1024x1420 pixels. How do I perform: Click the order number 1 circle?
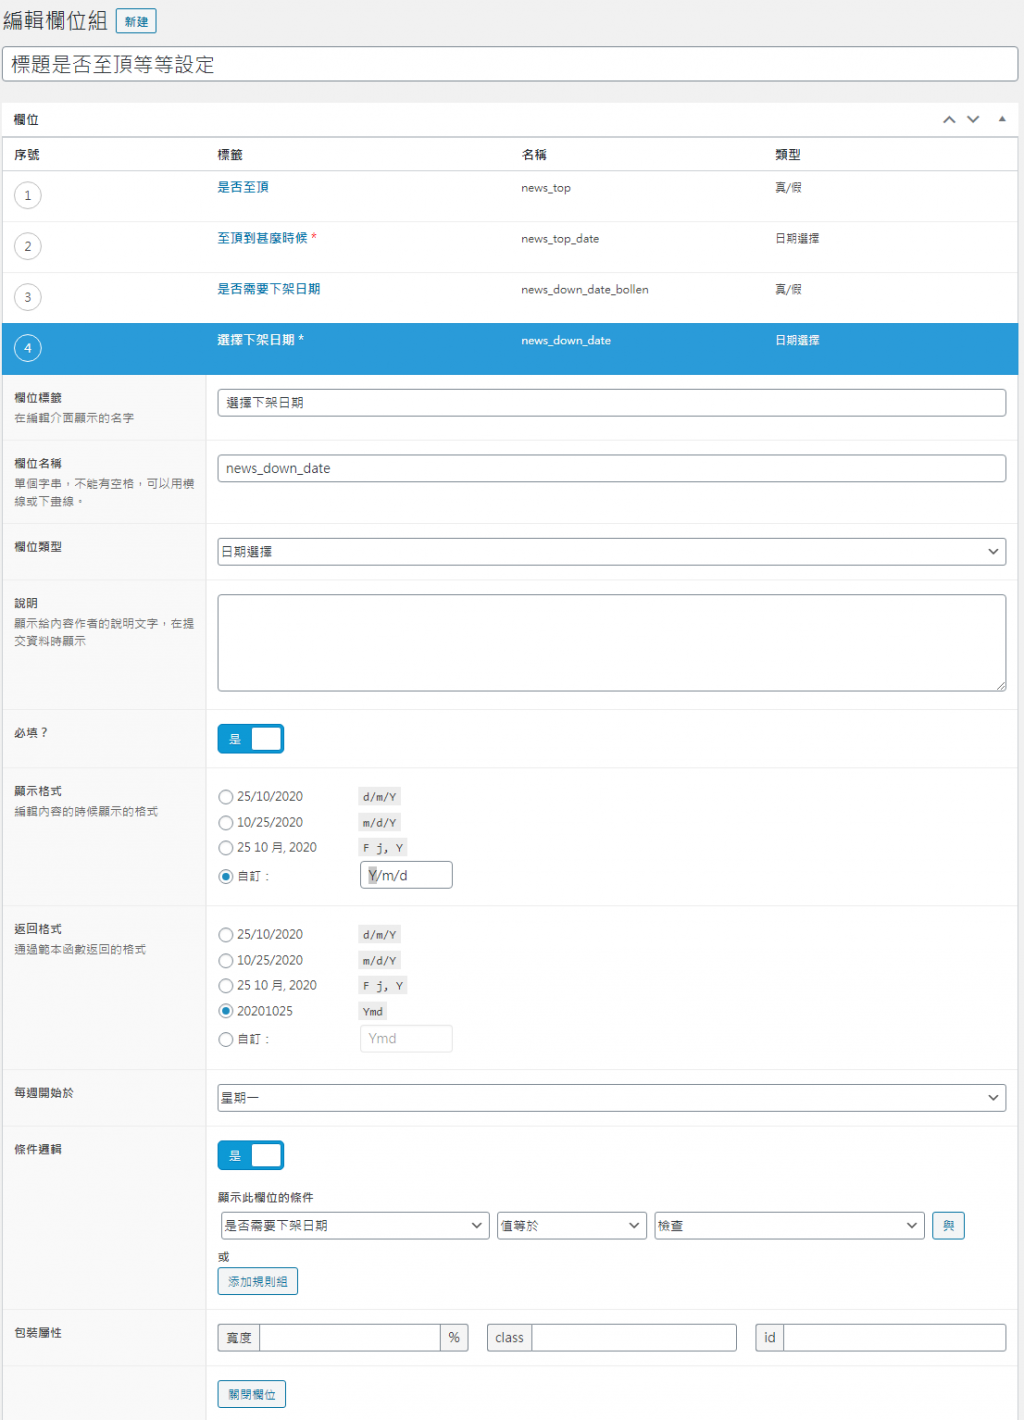click(x=28, y=196)
